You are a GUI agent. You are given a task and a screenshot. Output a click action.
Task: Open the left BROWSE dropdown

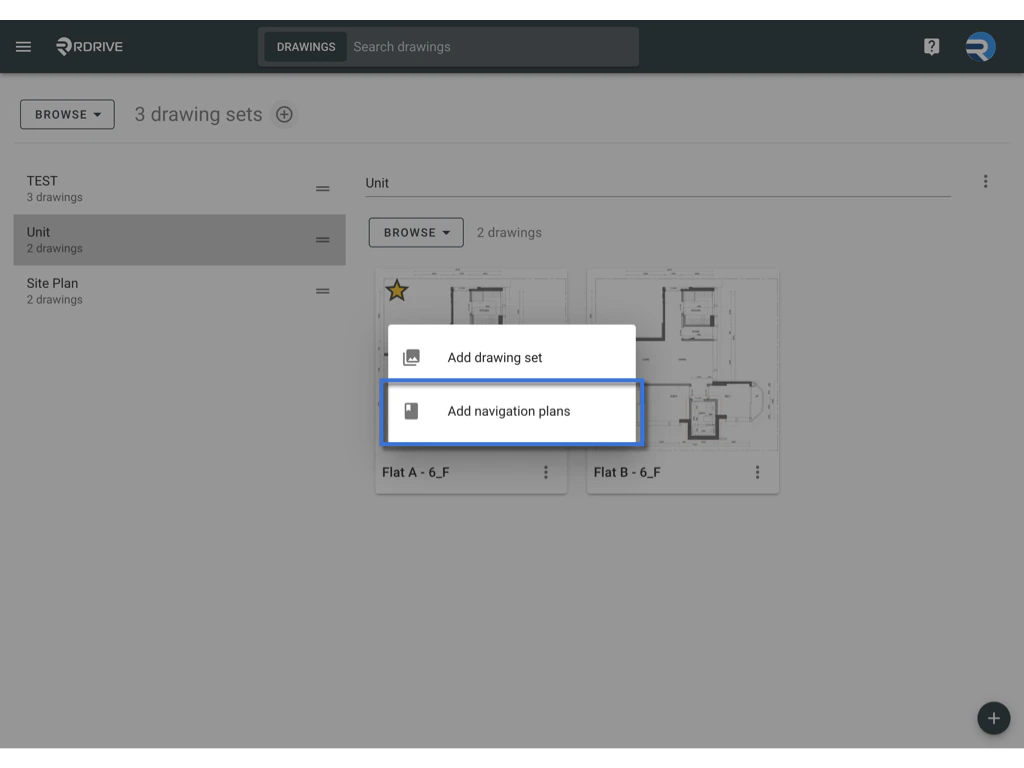[x=66, y=114]
